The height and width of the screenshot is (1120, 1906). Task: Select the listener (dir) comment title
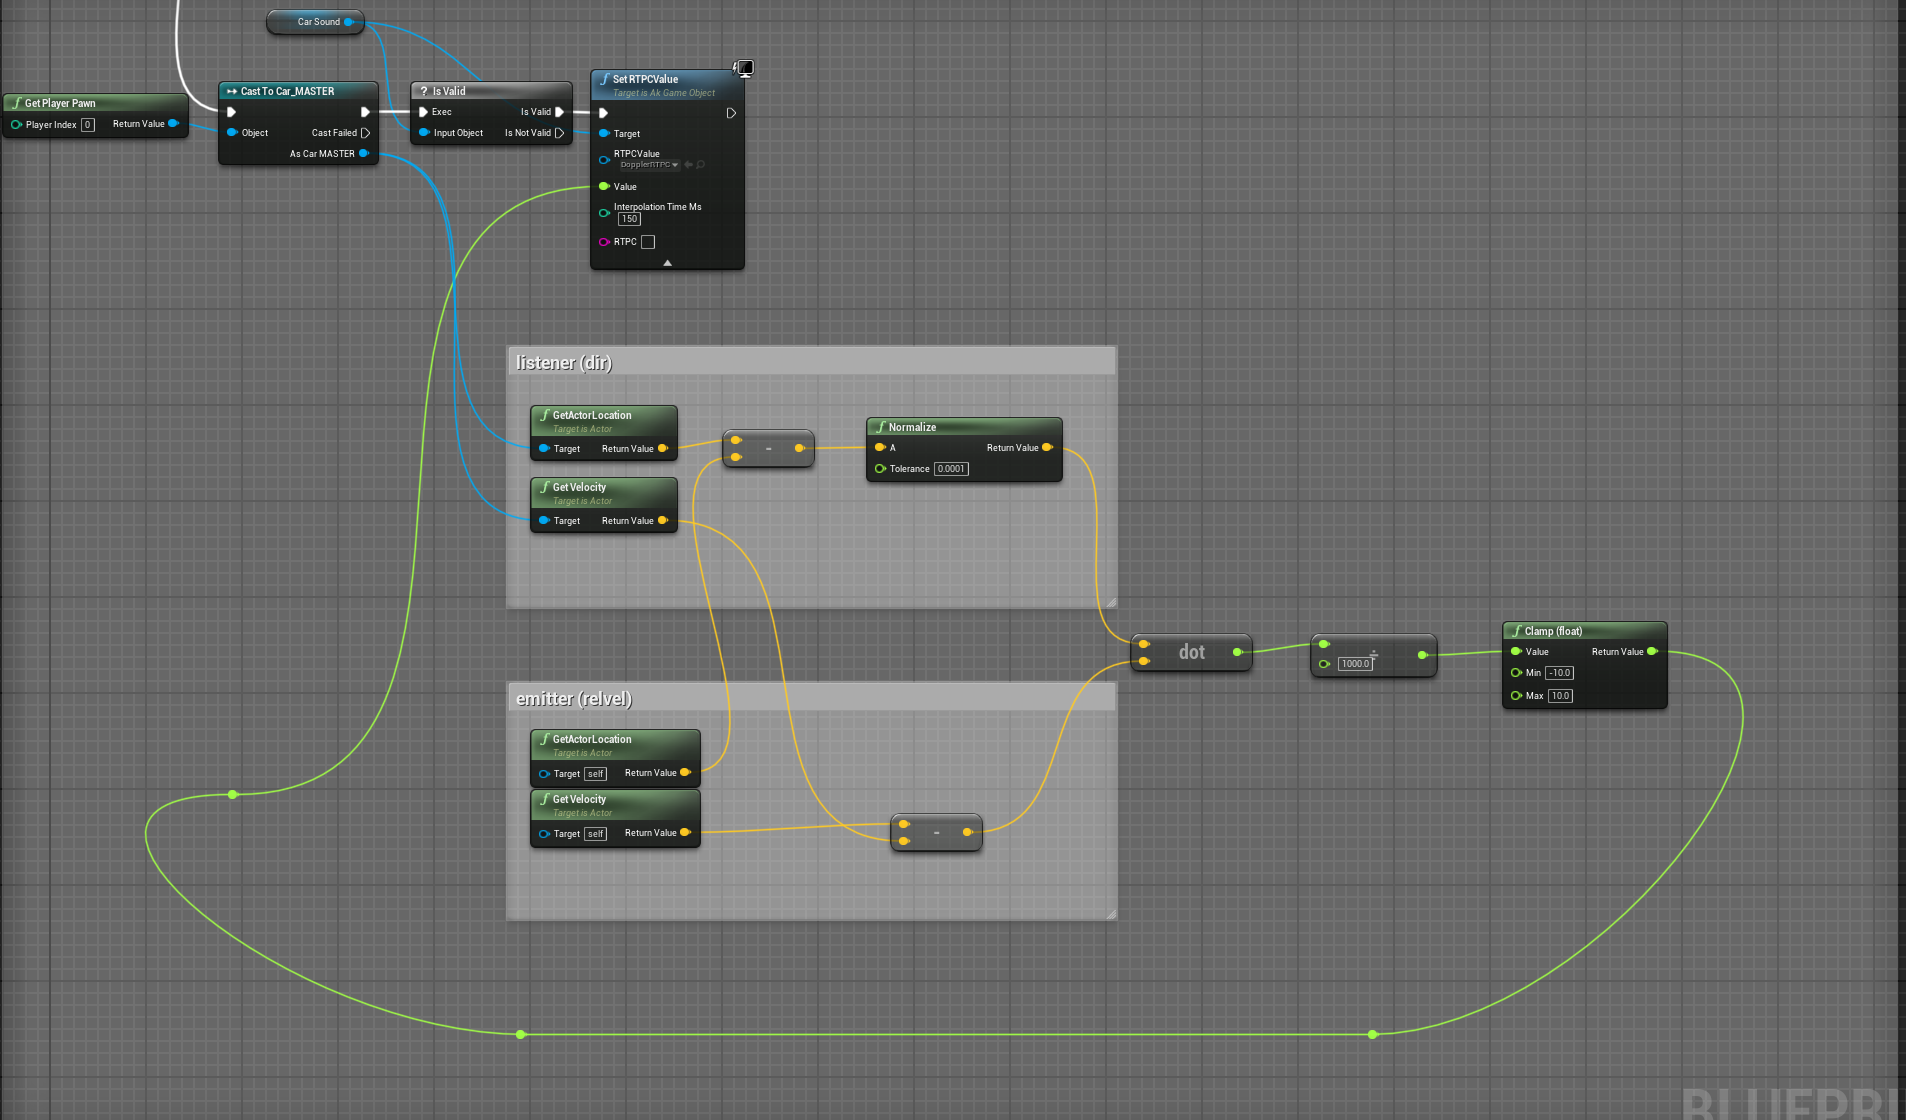563,363
